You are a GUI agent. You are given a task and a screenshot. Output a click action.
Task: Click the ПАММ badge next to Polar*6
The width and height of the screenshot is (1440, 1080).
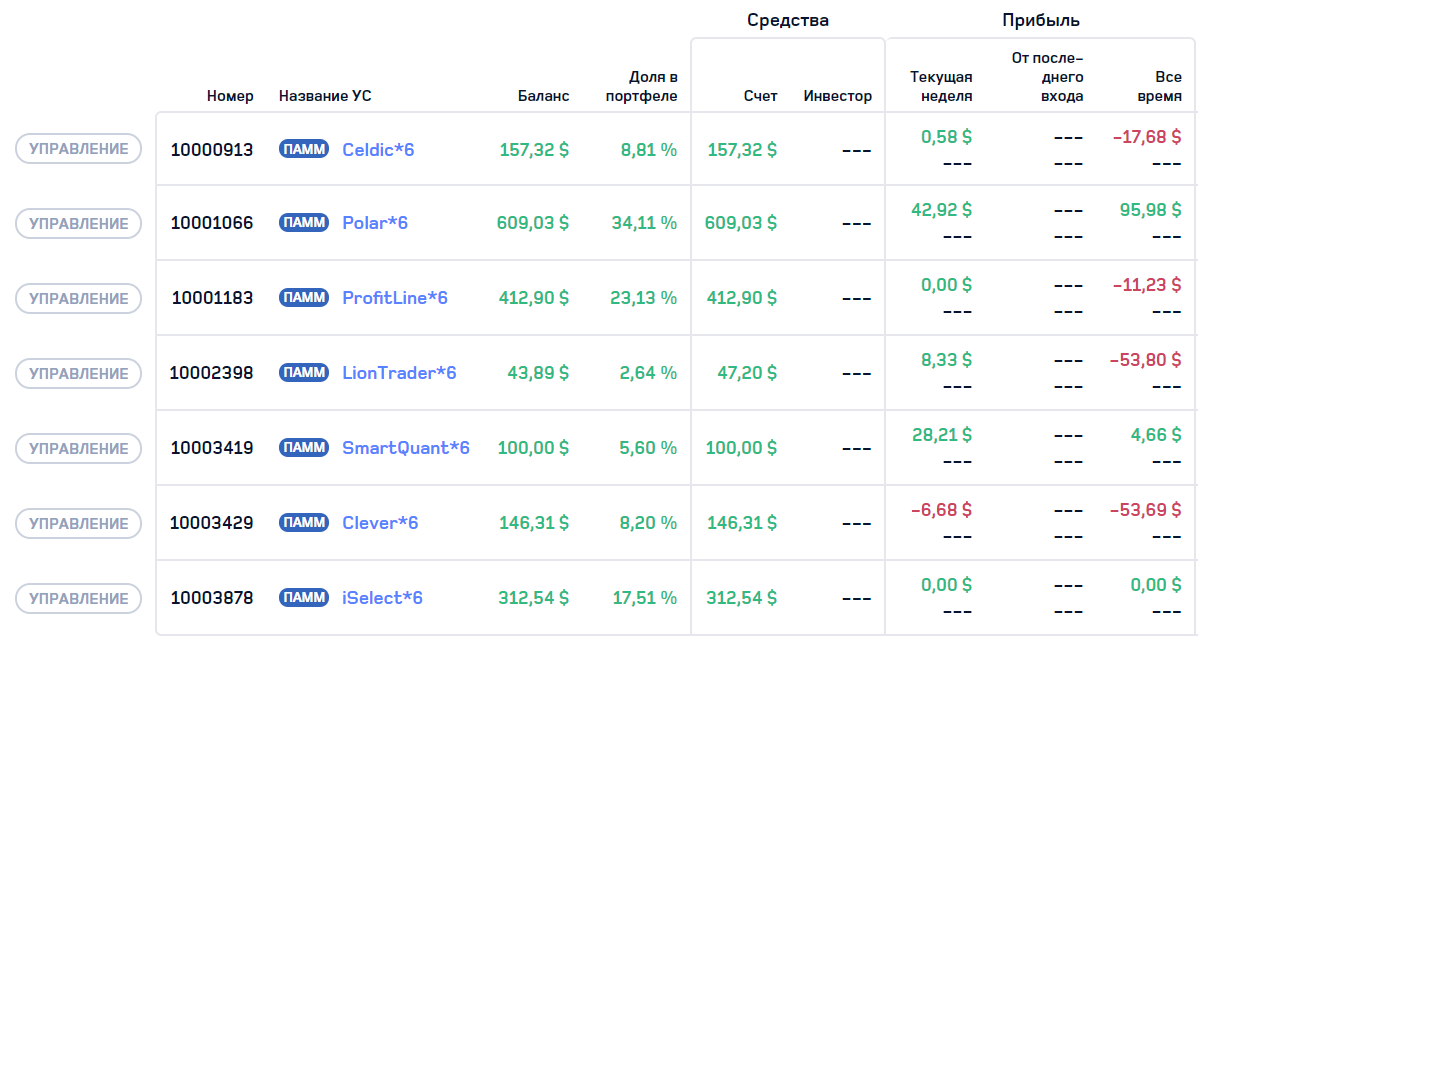pos(303,223)
